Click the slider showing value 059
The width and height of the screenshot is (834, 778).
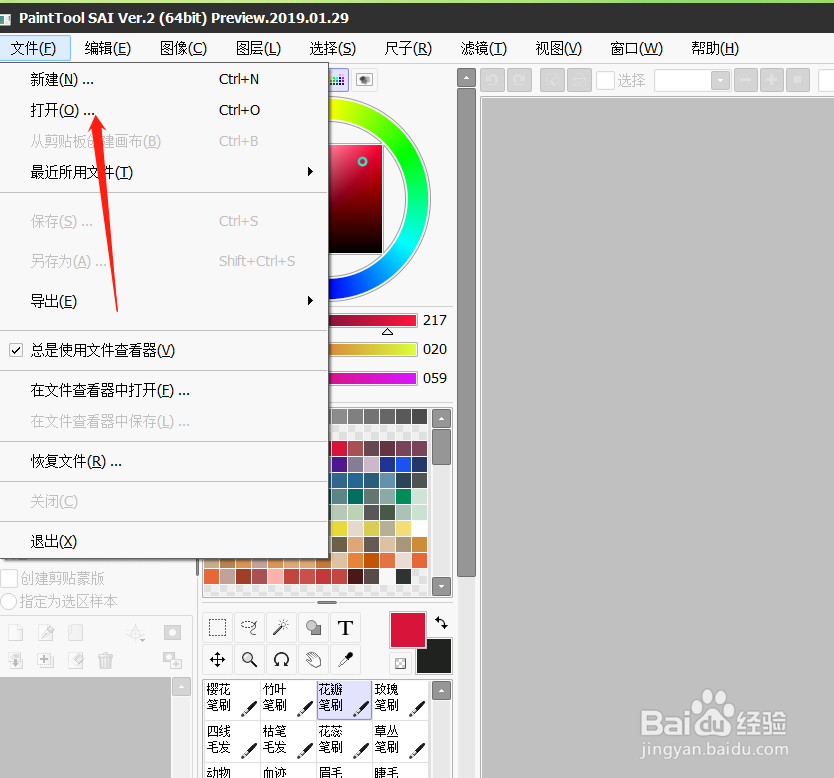[372, 378]
